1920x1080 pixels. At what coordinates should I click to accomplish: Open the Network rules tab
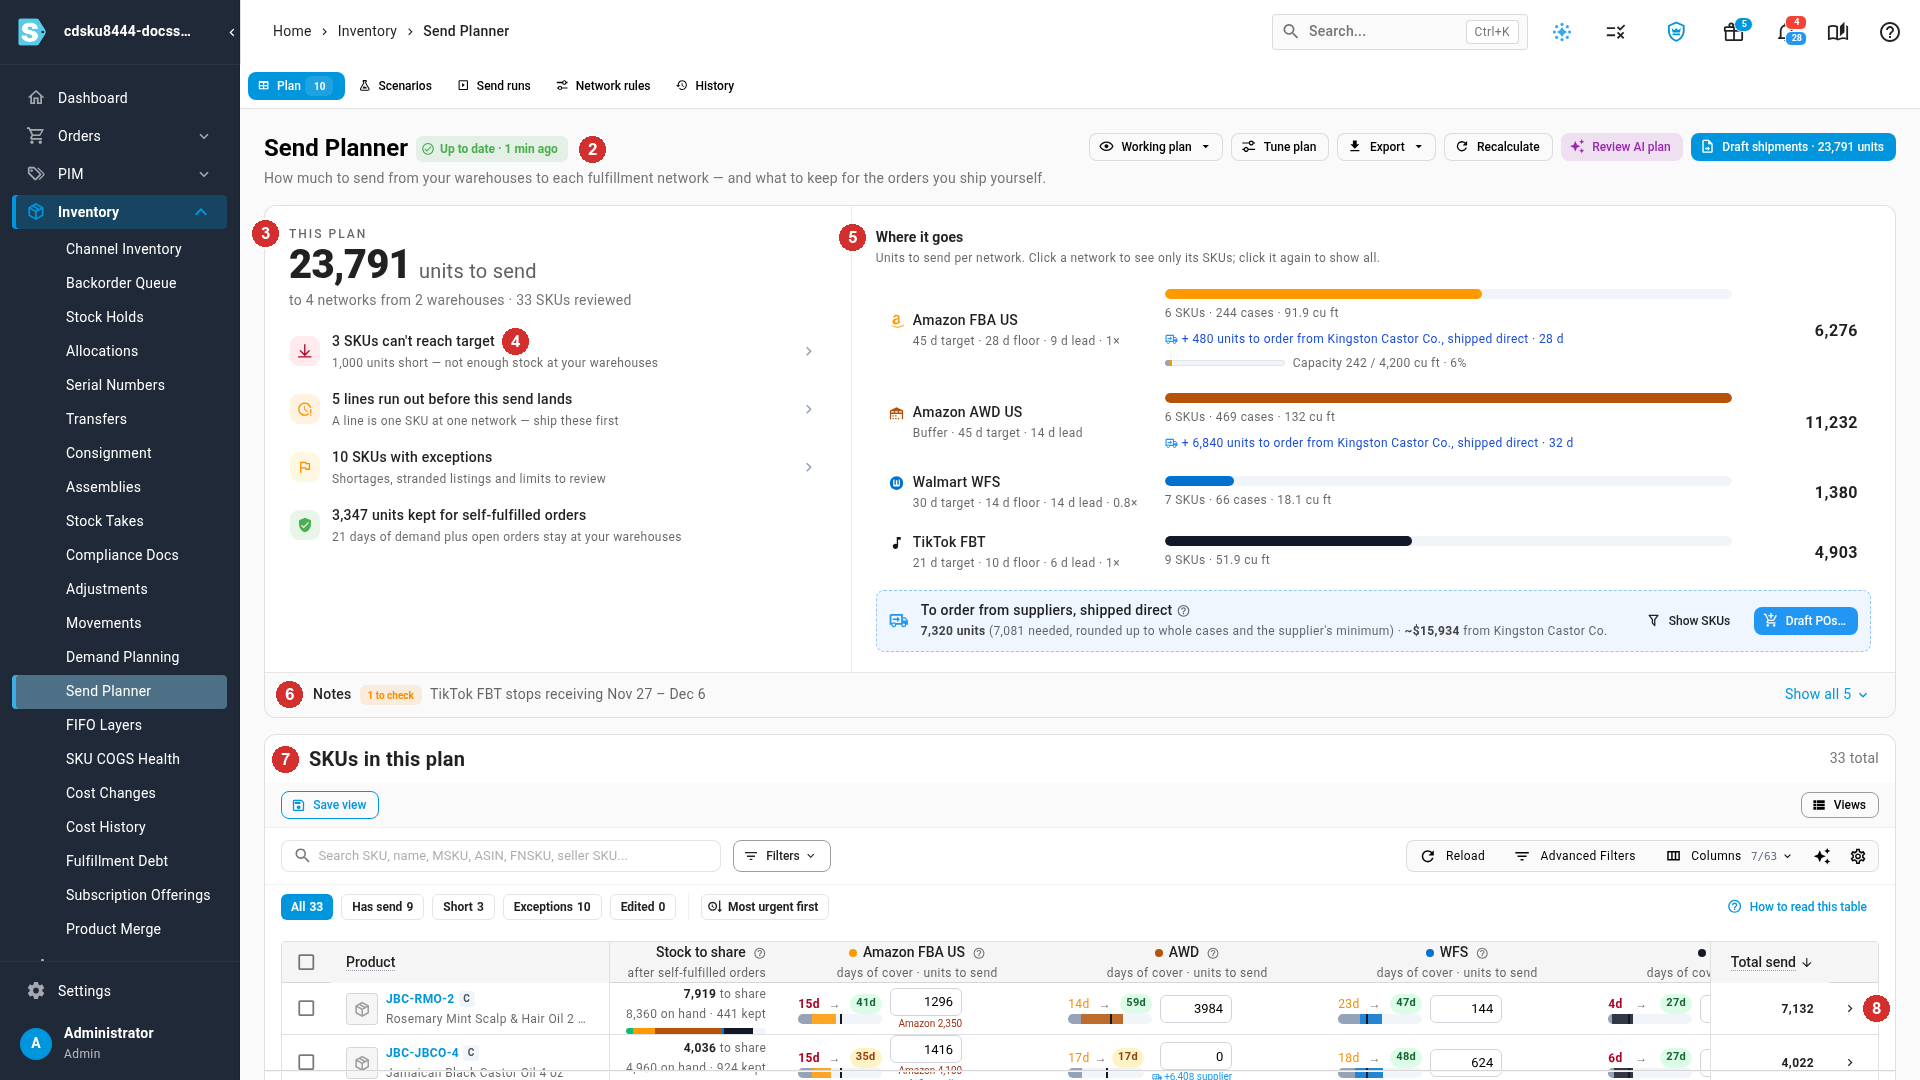click(603, 86)
